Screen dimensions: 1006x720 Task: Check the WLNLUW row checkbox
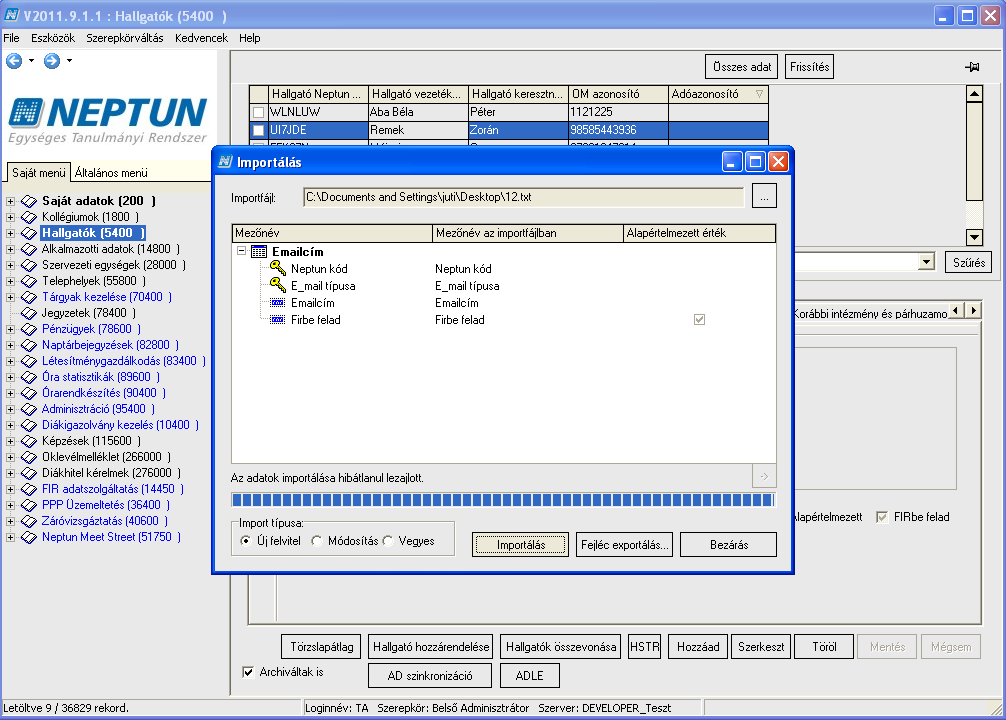click(x=259, y=112)
